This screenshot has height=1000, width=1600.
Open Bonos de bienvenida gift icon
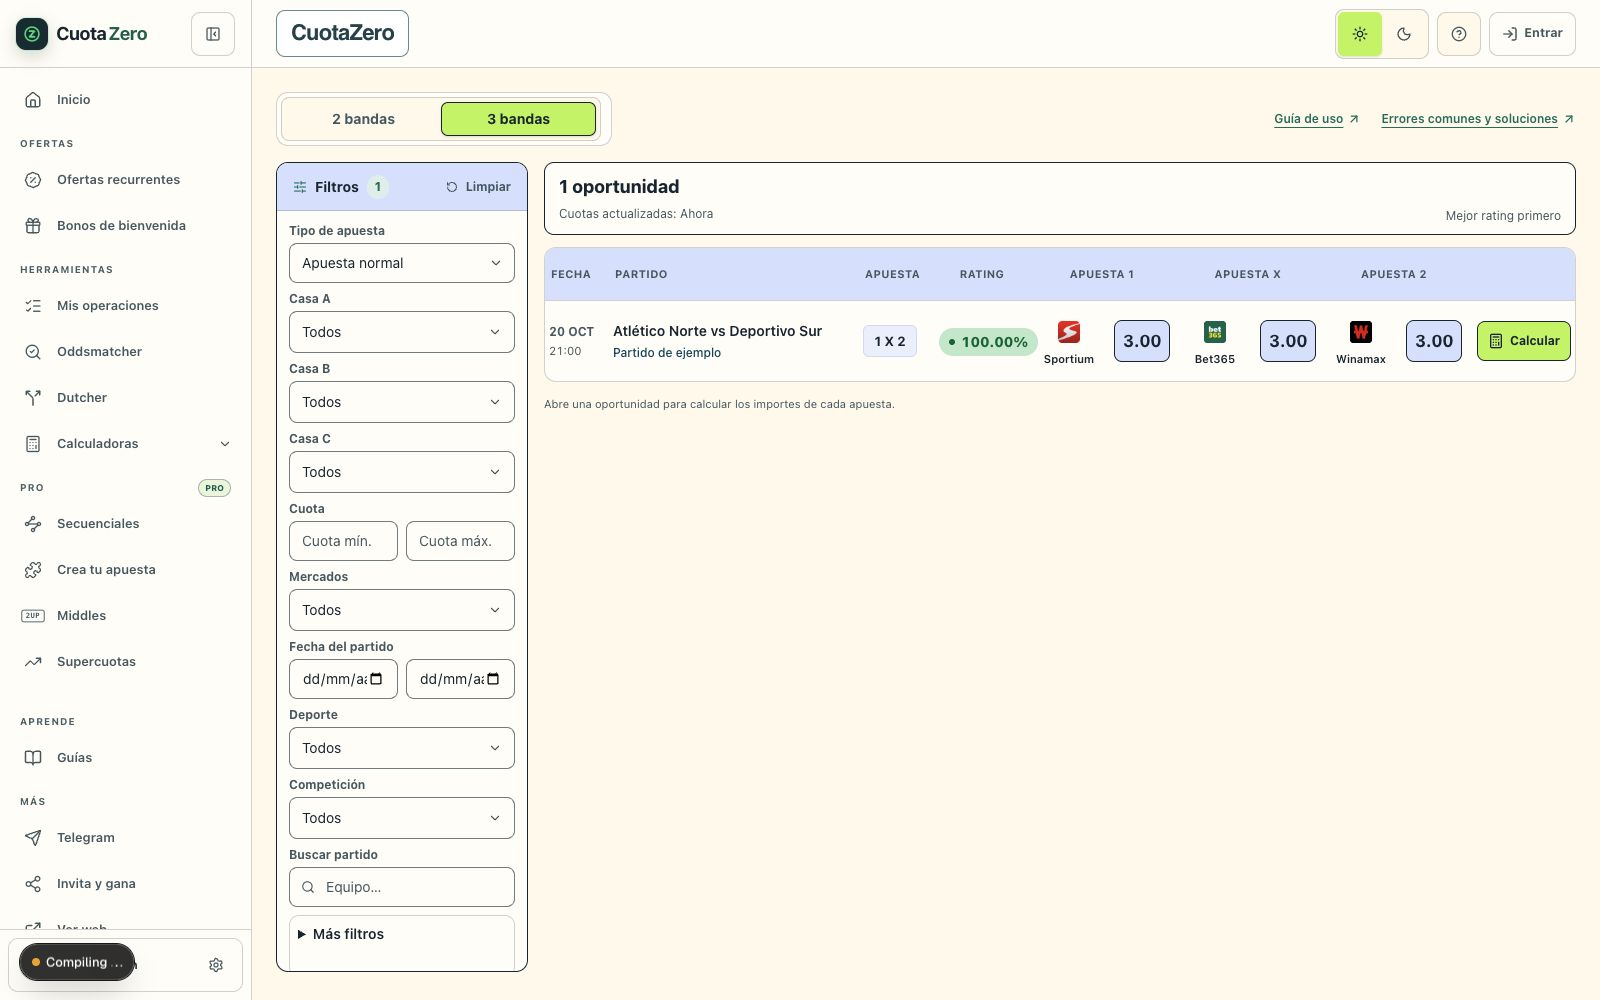point(33,226)
